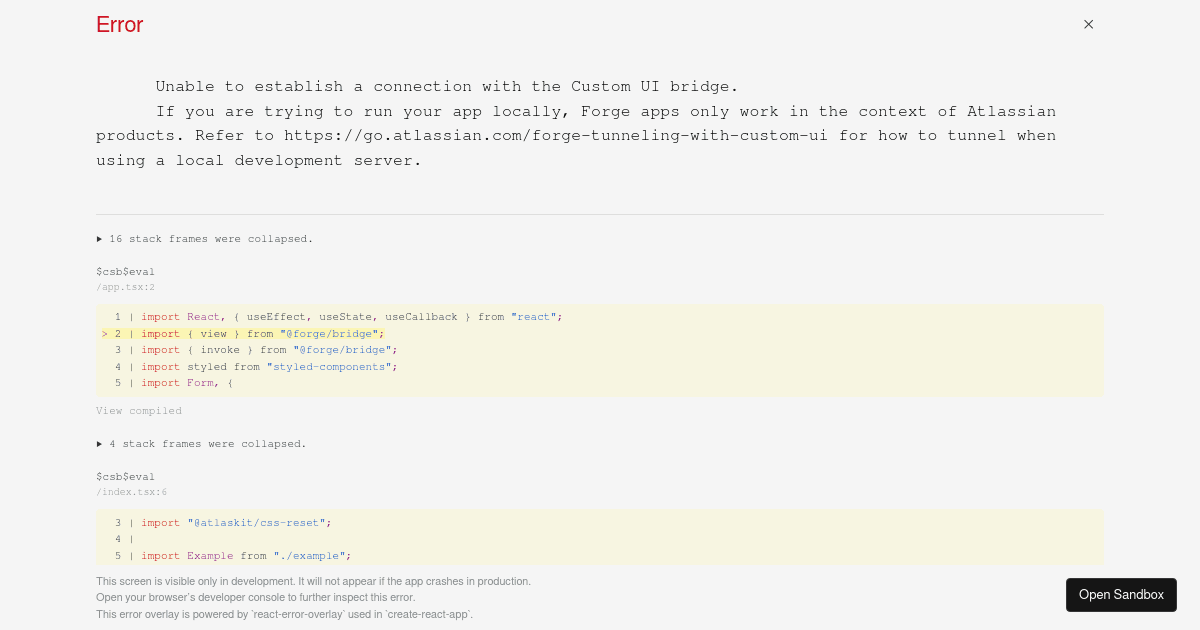Click the import Form code line
This screenshot has width=1200, height=630.
coord(600,383)
